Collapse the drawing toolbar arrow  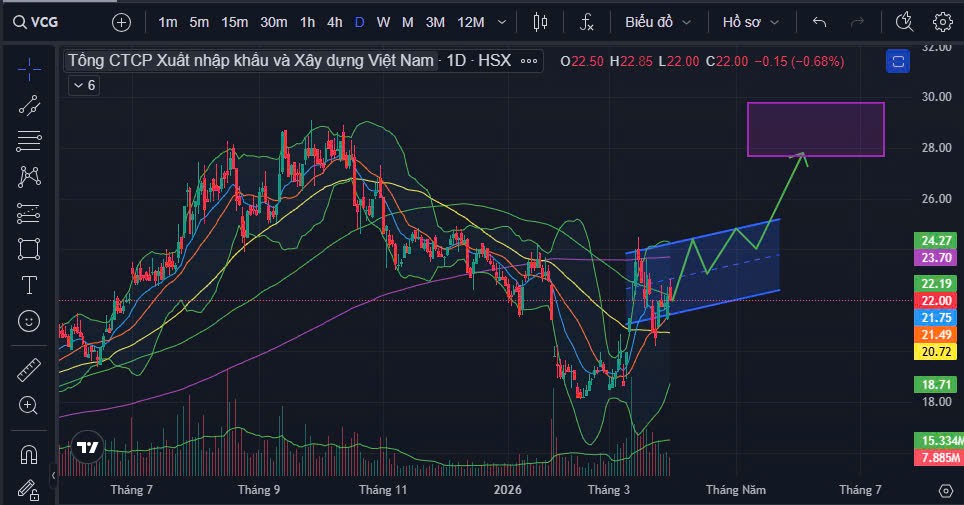(x=53, y=475)
